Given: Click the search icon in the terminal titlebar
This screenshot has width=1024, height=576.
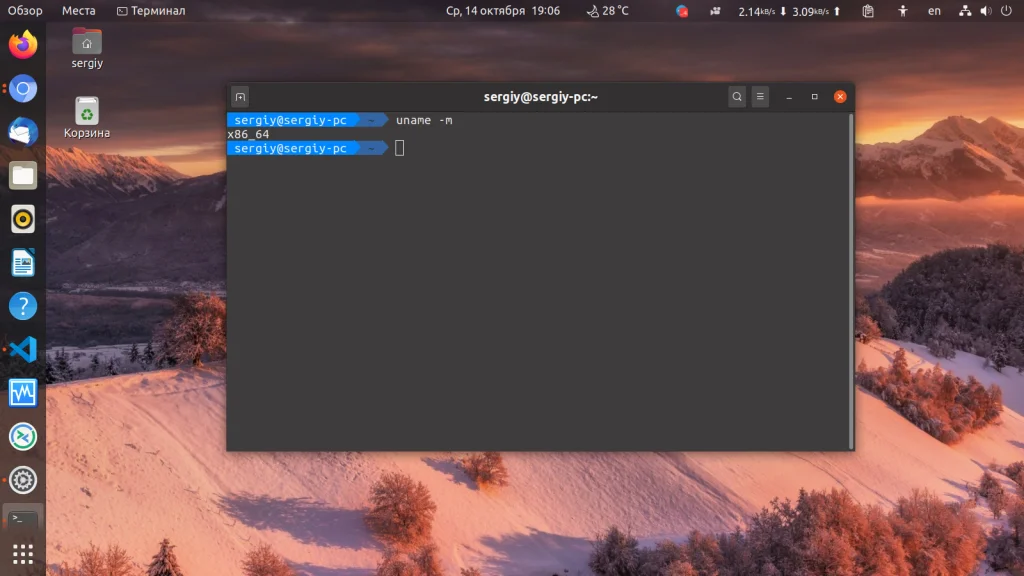Looking at the screenshot, I should point(737,97).
